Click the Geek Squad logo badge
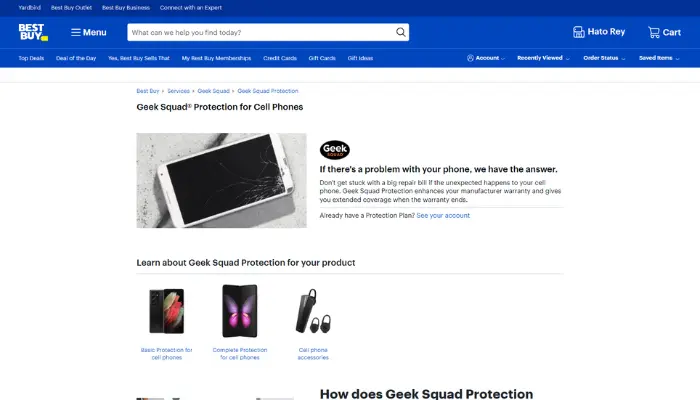This screenshot has width=700, height=400. coord(335,150)
